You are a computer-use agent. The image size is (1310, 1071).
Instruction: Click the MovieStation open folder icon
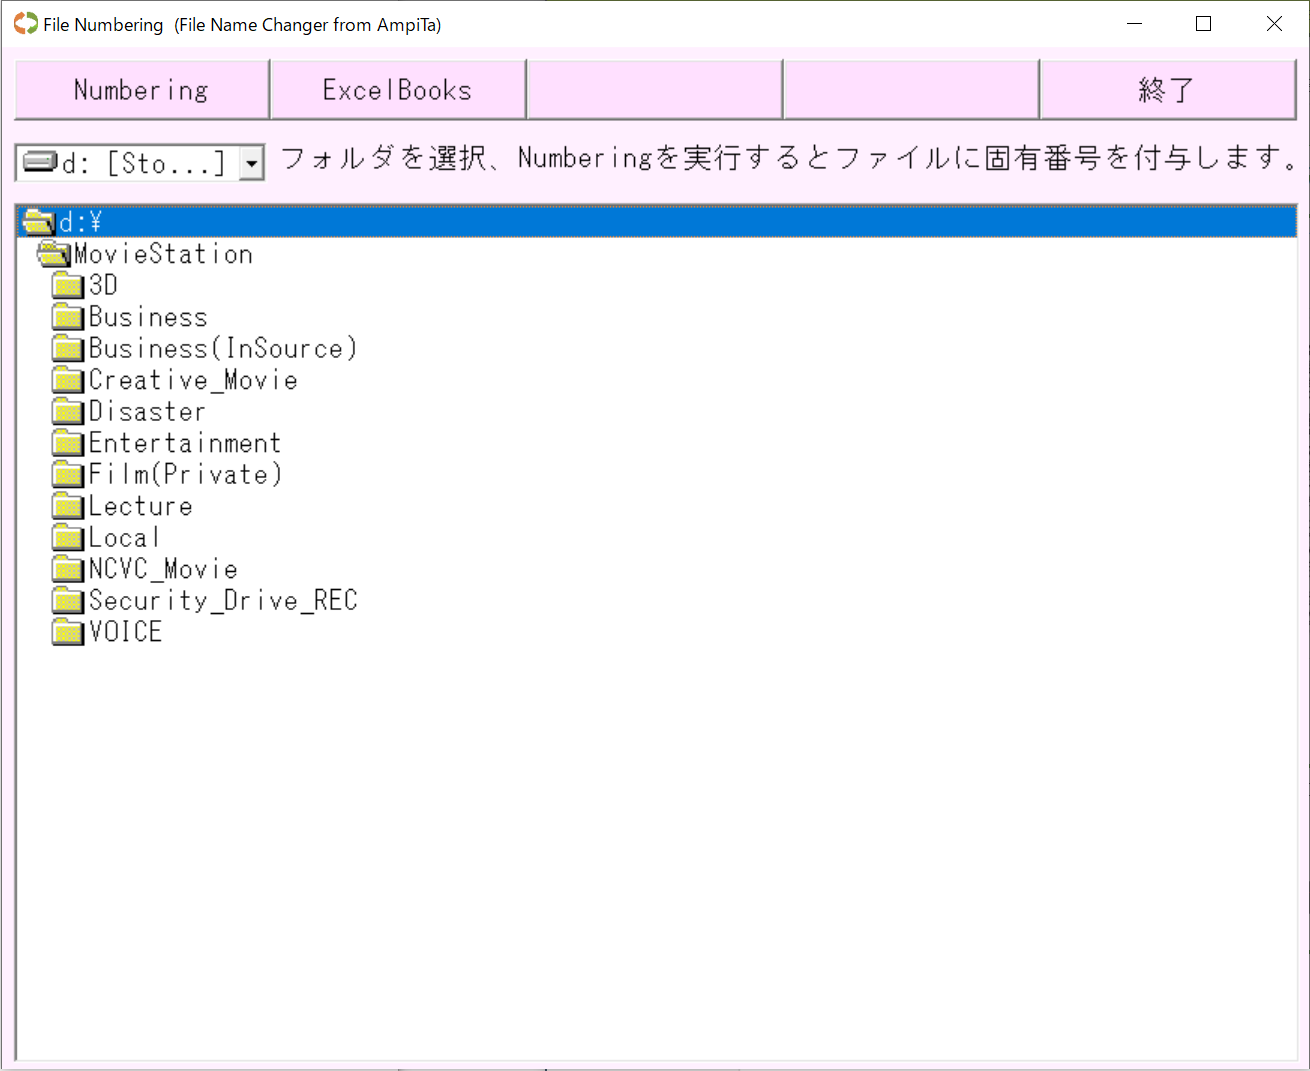(54, 254)
